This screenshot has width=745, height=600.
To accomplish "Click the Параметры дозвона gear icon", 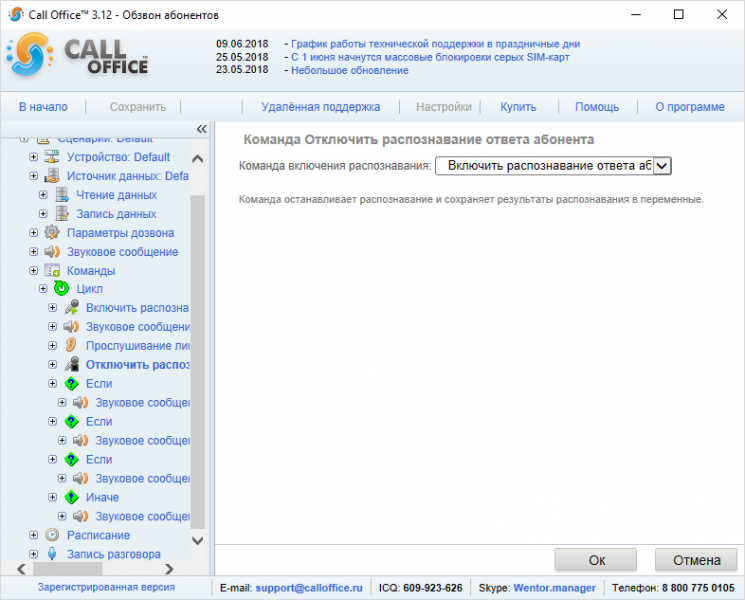I will 52,232.
